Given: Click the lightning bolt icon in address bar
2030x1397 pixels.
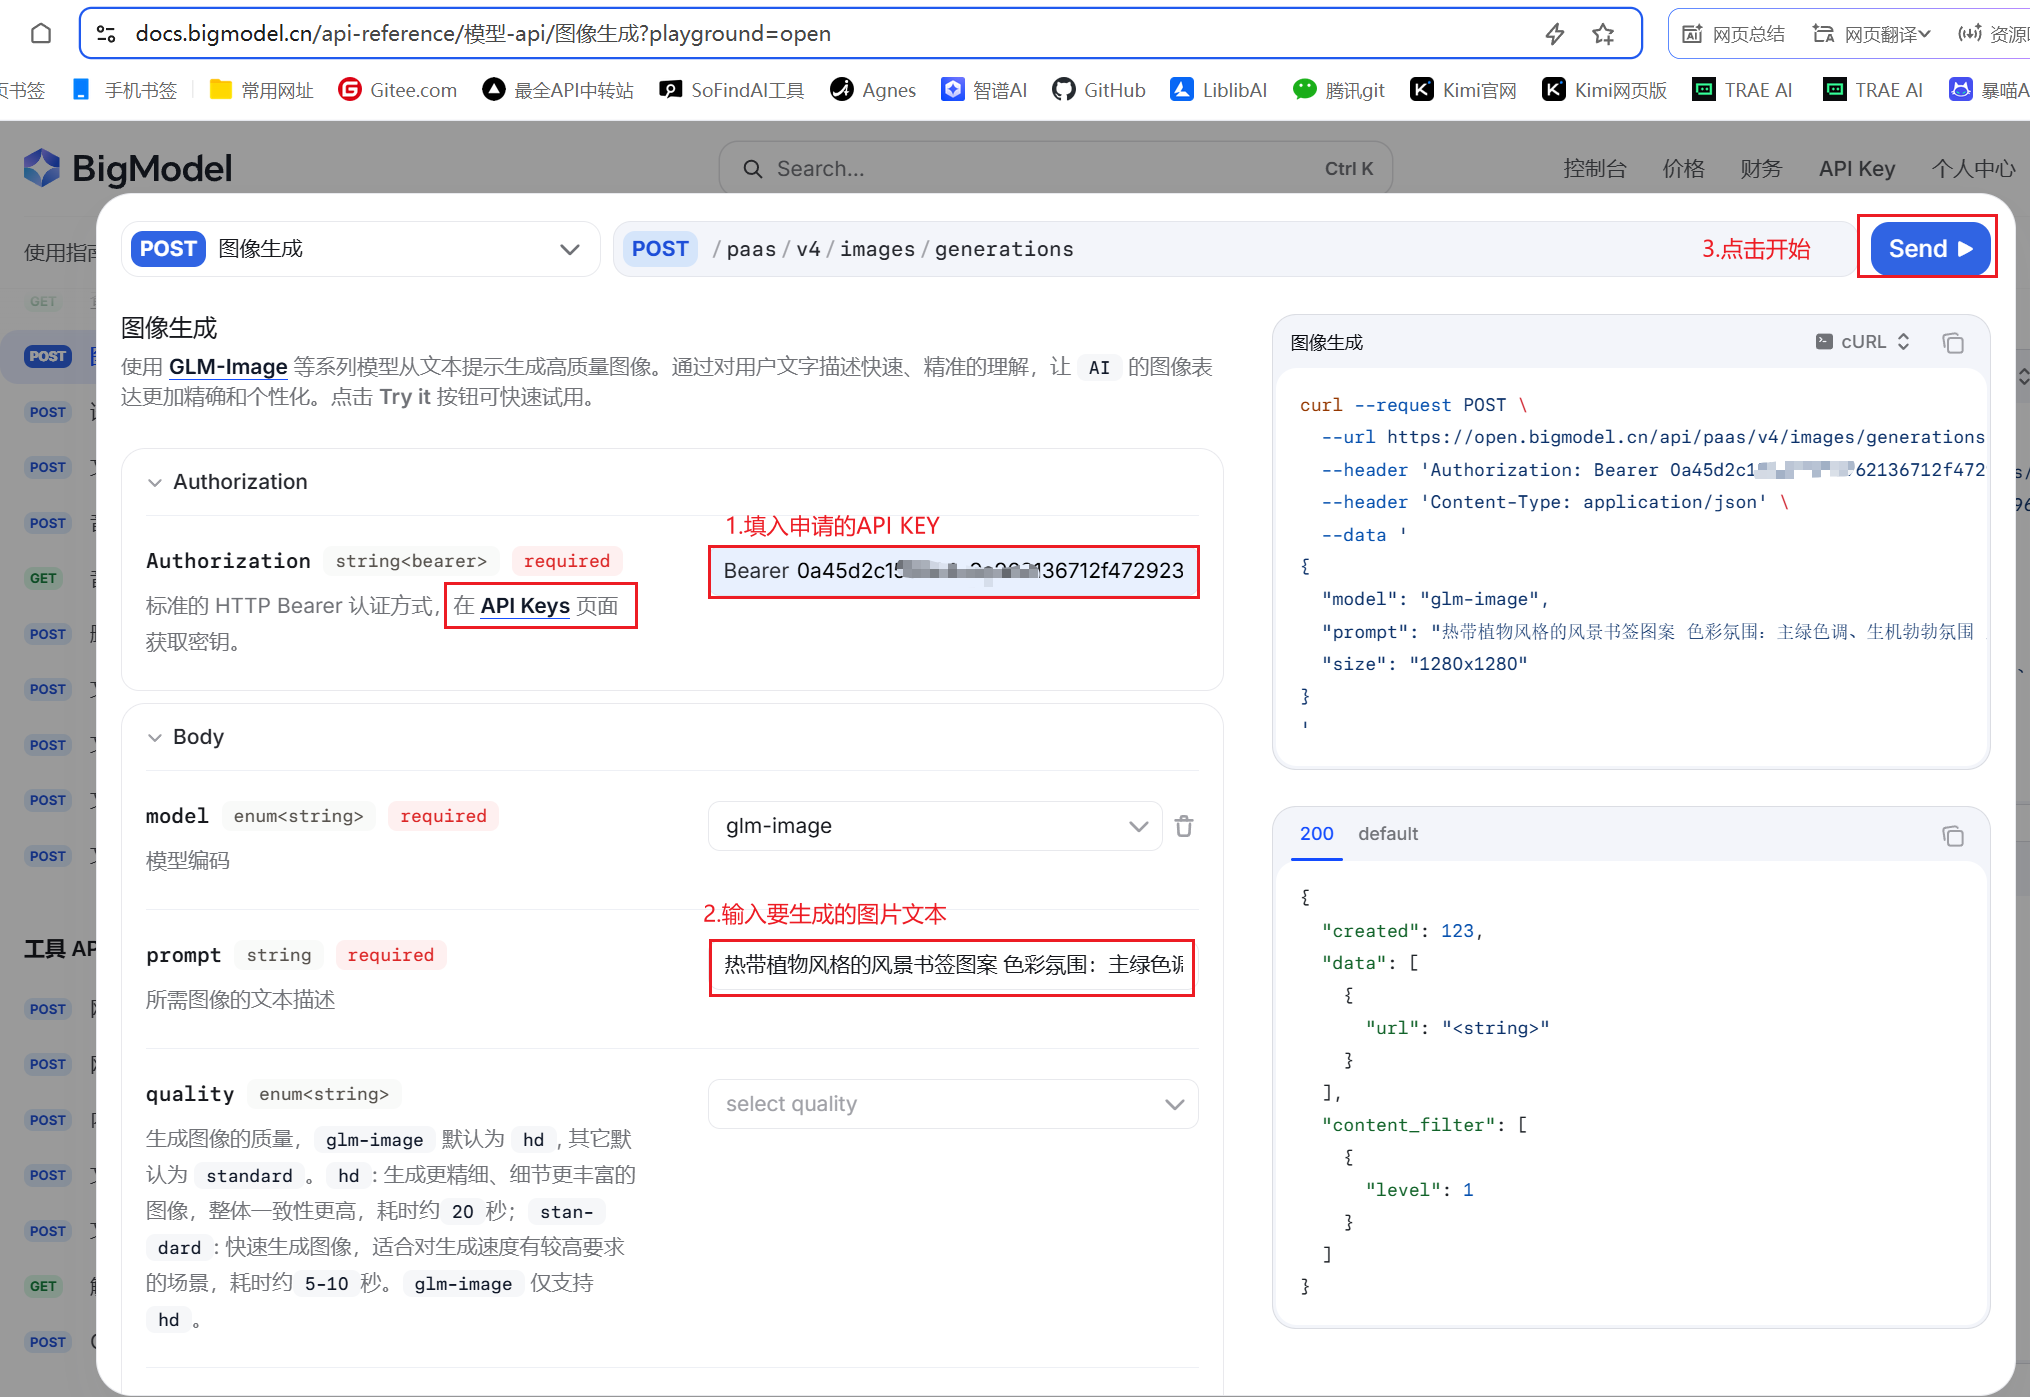Looking at the screenshot, I should [x=1554, y=34].
